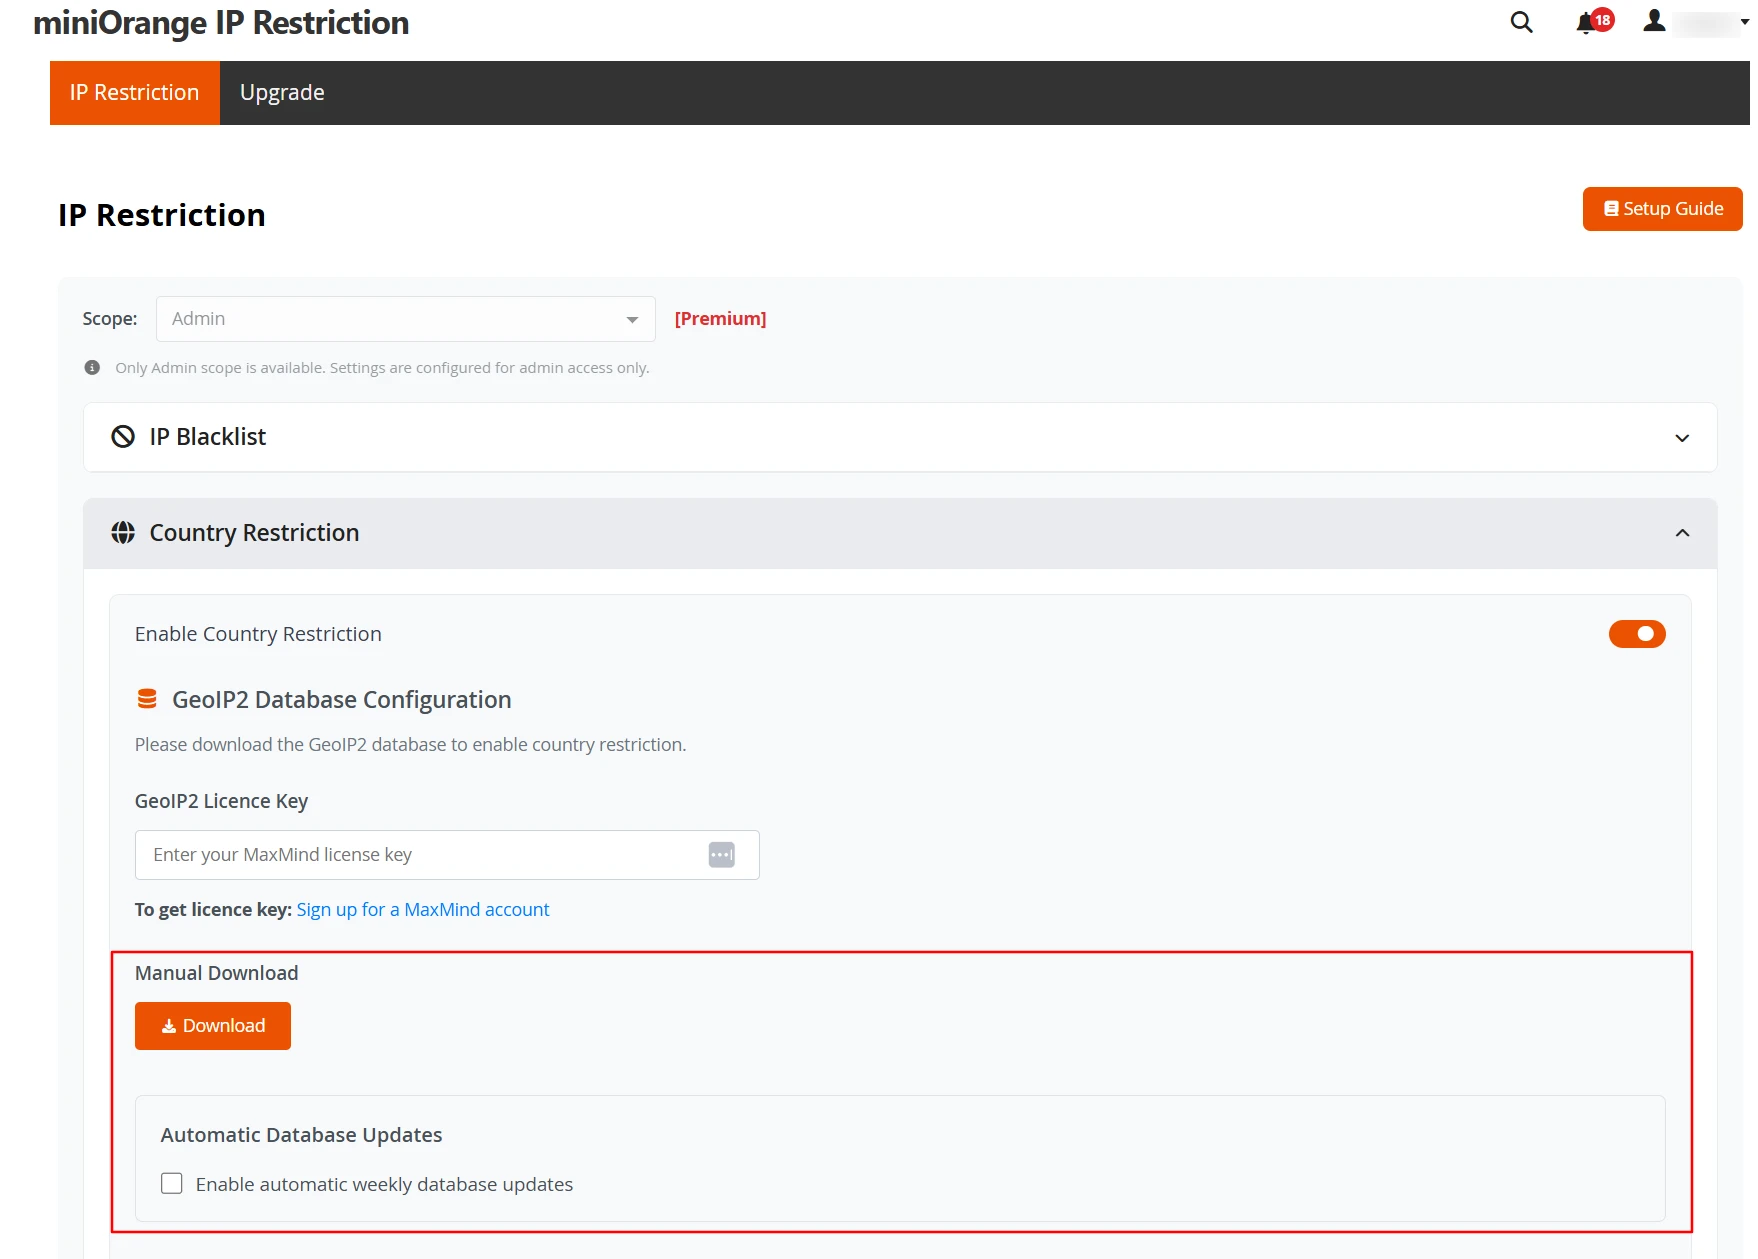Click the GeoIP2 database stack icon
Viewport: 1758px width, 1259px height.
tap(147, 699)
